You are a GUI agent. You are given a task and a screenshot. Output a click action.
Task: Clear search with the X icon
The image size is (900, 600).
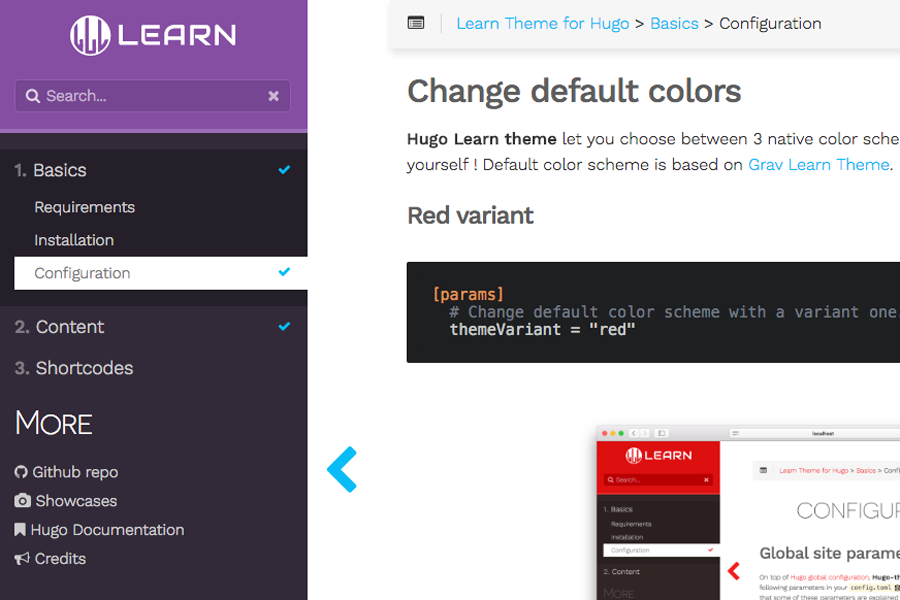pyautogui.click(x=273, y=96)
